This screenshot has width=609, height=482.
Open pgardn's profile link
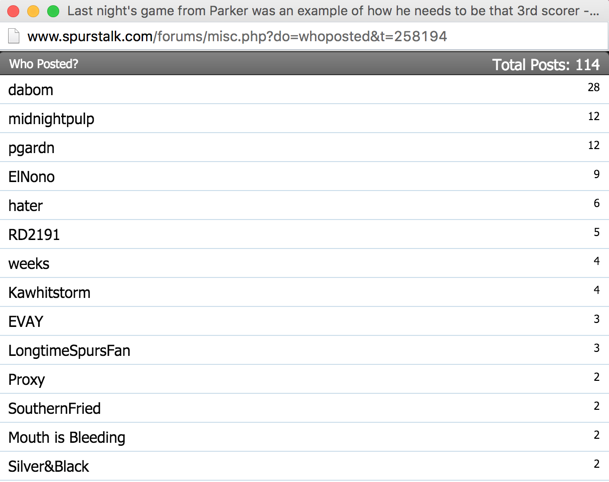click(31, 148)
